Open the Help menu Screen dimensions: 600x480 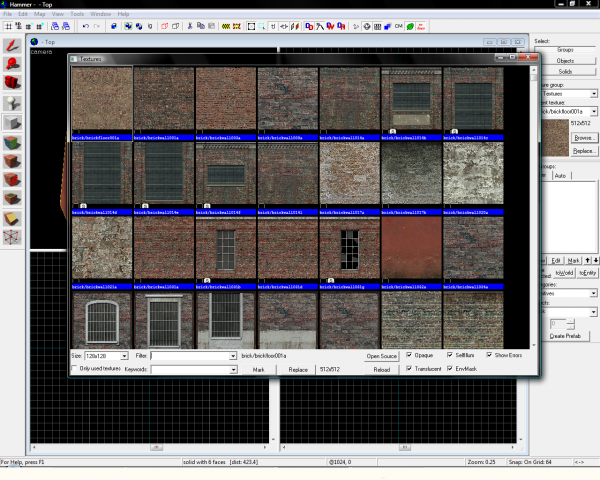coord(123,14)
